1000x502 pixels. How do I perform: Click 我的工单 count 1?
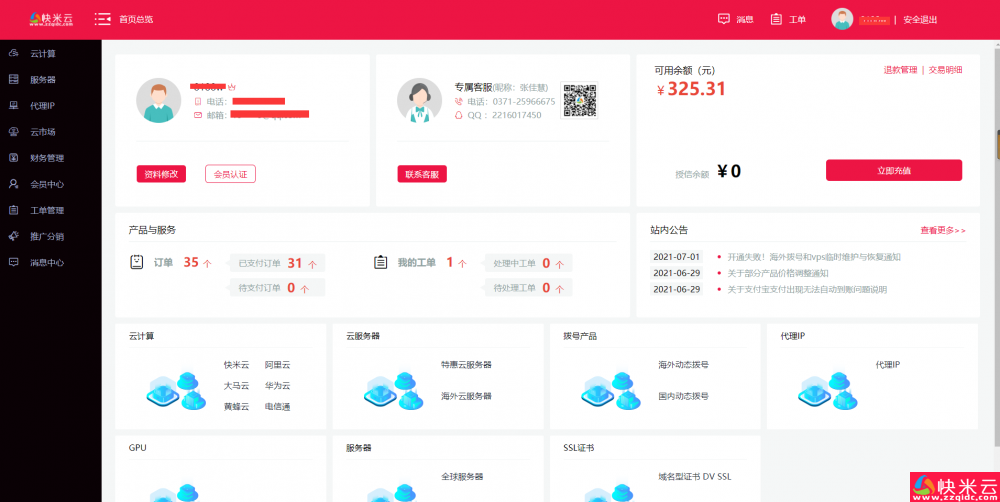click(x=450, y=262)
